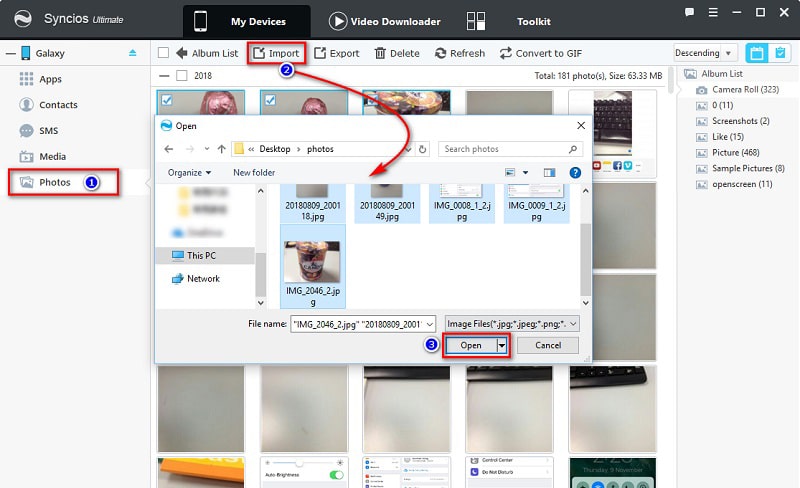Viewport: 800px width, 488px height.
Task: Click Convert to GIF icon
Action: (x=506, y=53)
